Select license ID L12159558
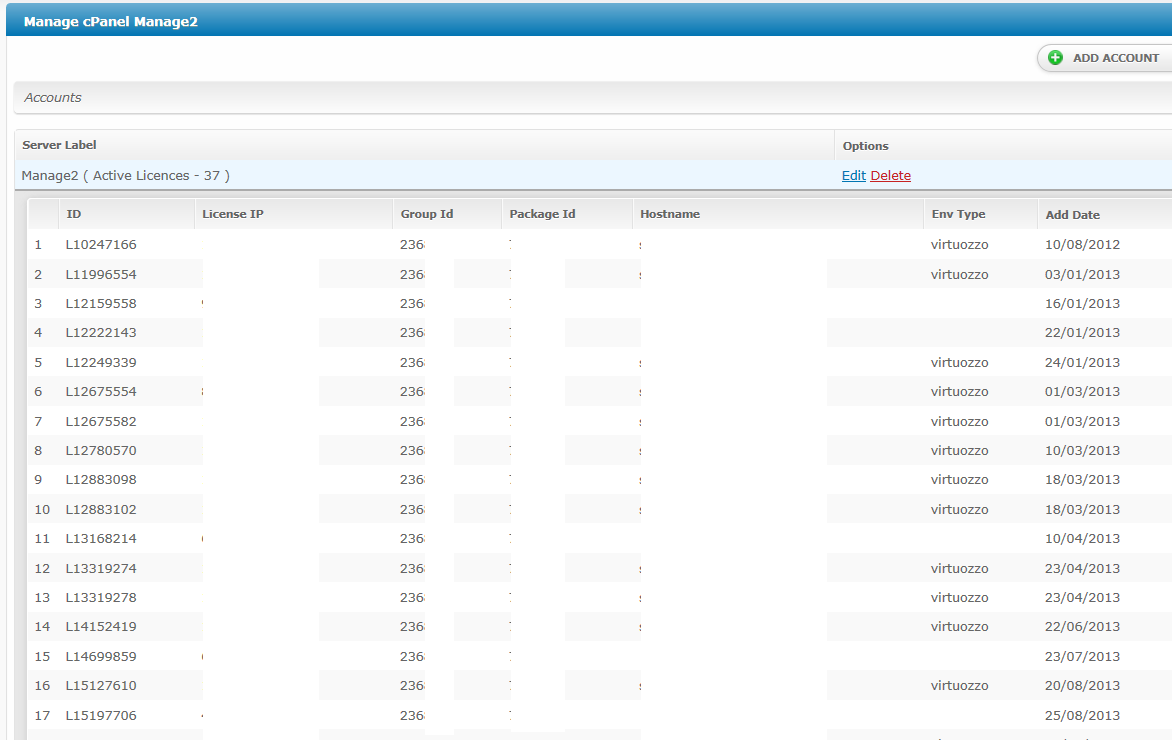 [x=101, y=303]
